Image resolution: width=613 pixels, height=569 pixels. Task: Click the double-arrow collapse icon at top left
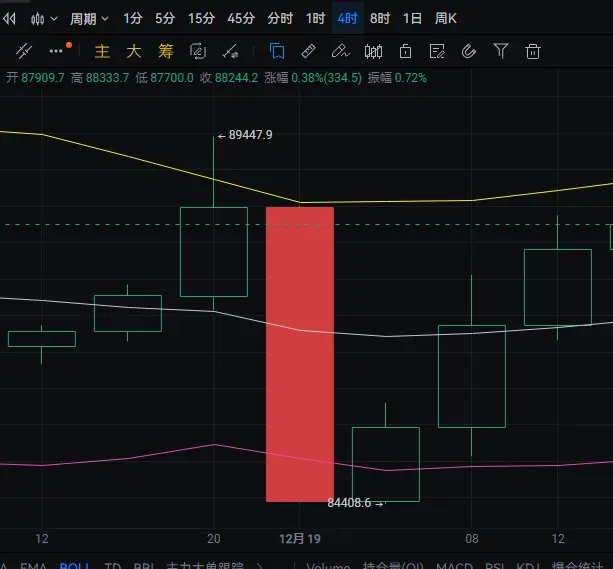click(9, 18)
